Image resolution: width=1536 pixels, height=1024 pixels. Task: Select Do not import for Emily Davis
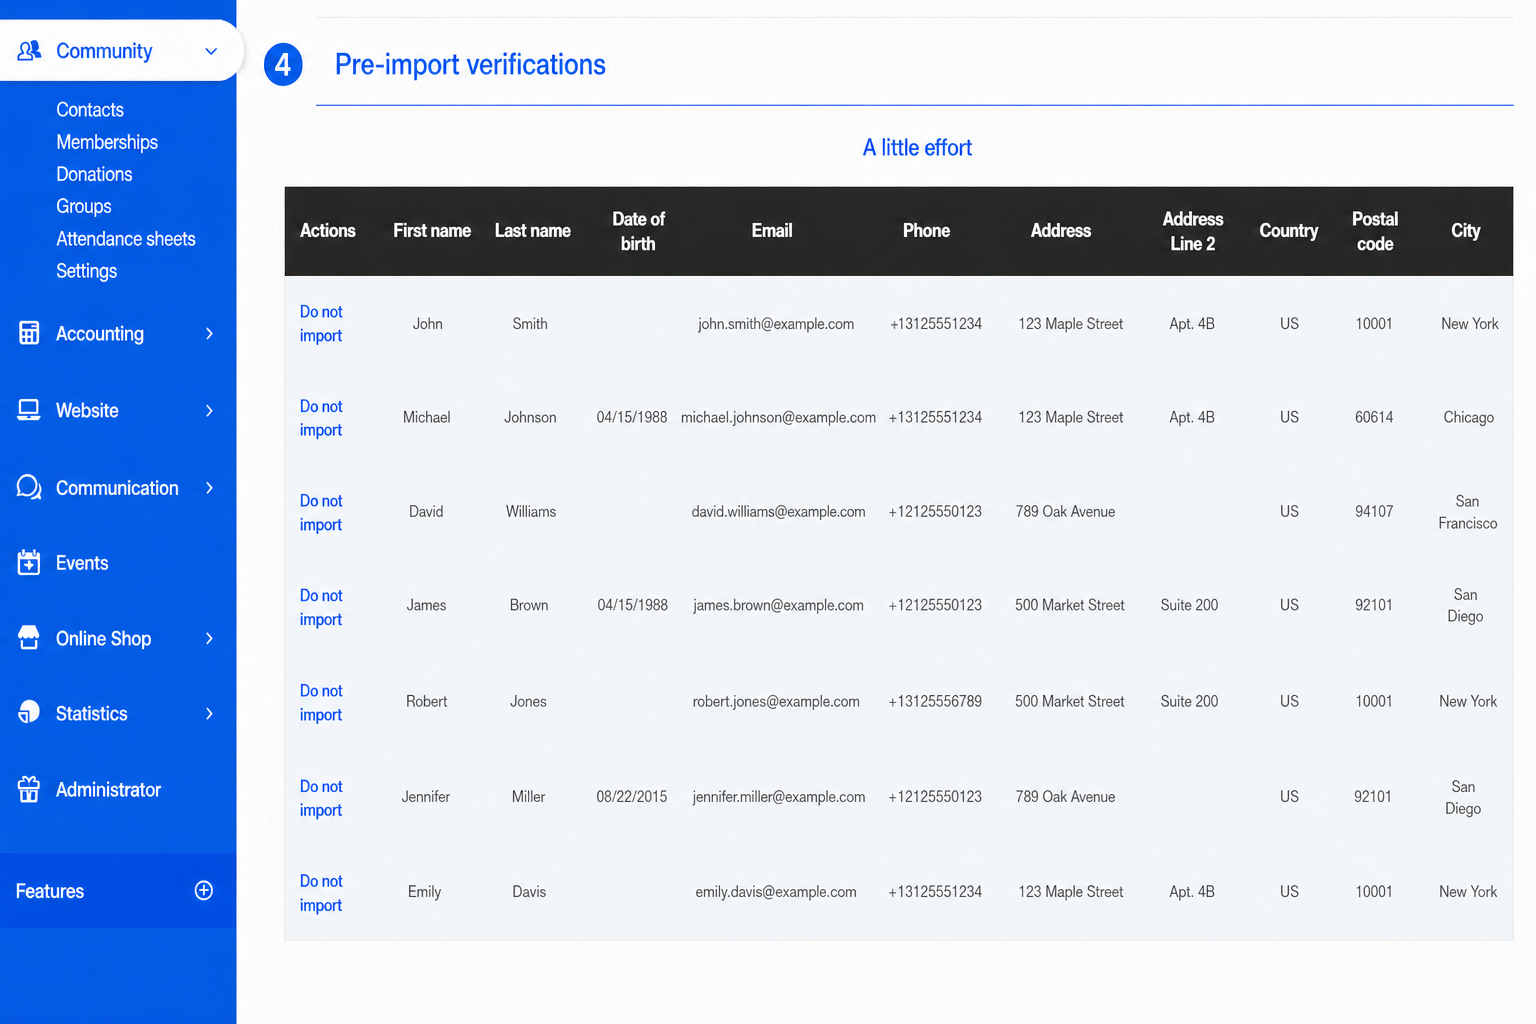[321, 893]
